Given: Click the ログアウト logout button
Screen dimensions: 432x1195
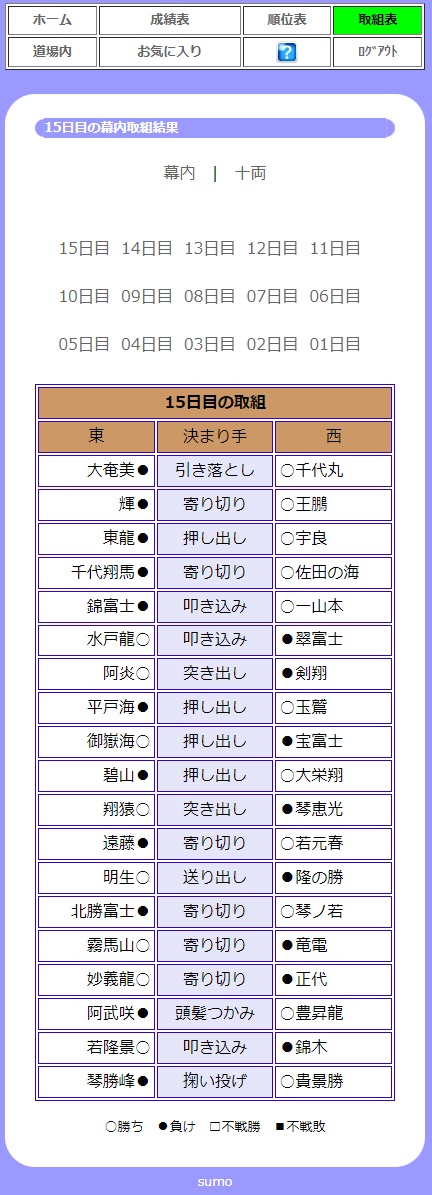Looking at the screenshot, I should (377, 53).
